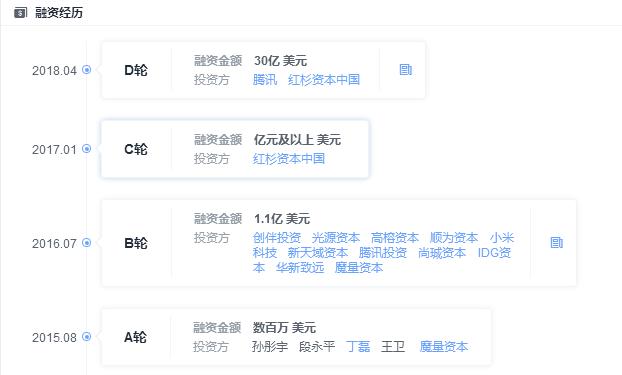Open the 创伴投资 investor link
The height and width of the screenshot is (375, 622).
click(x=277, y=238)
